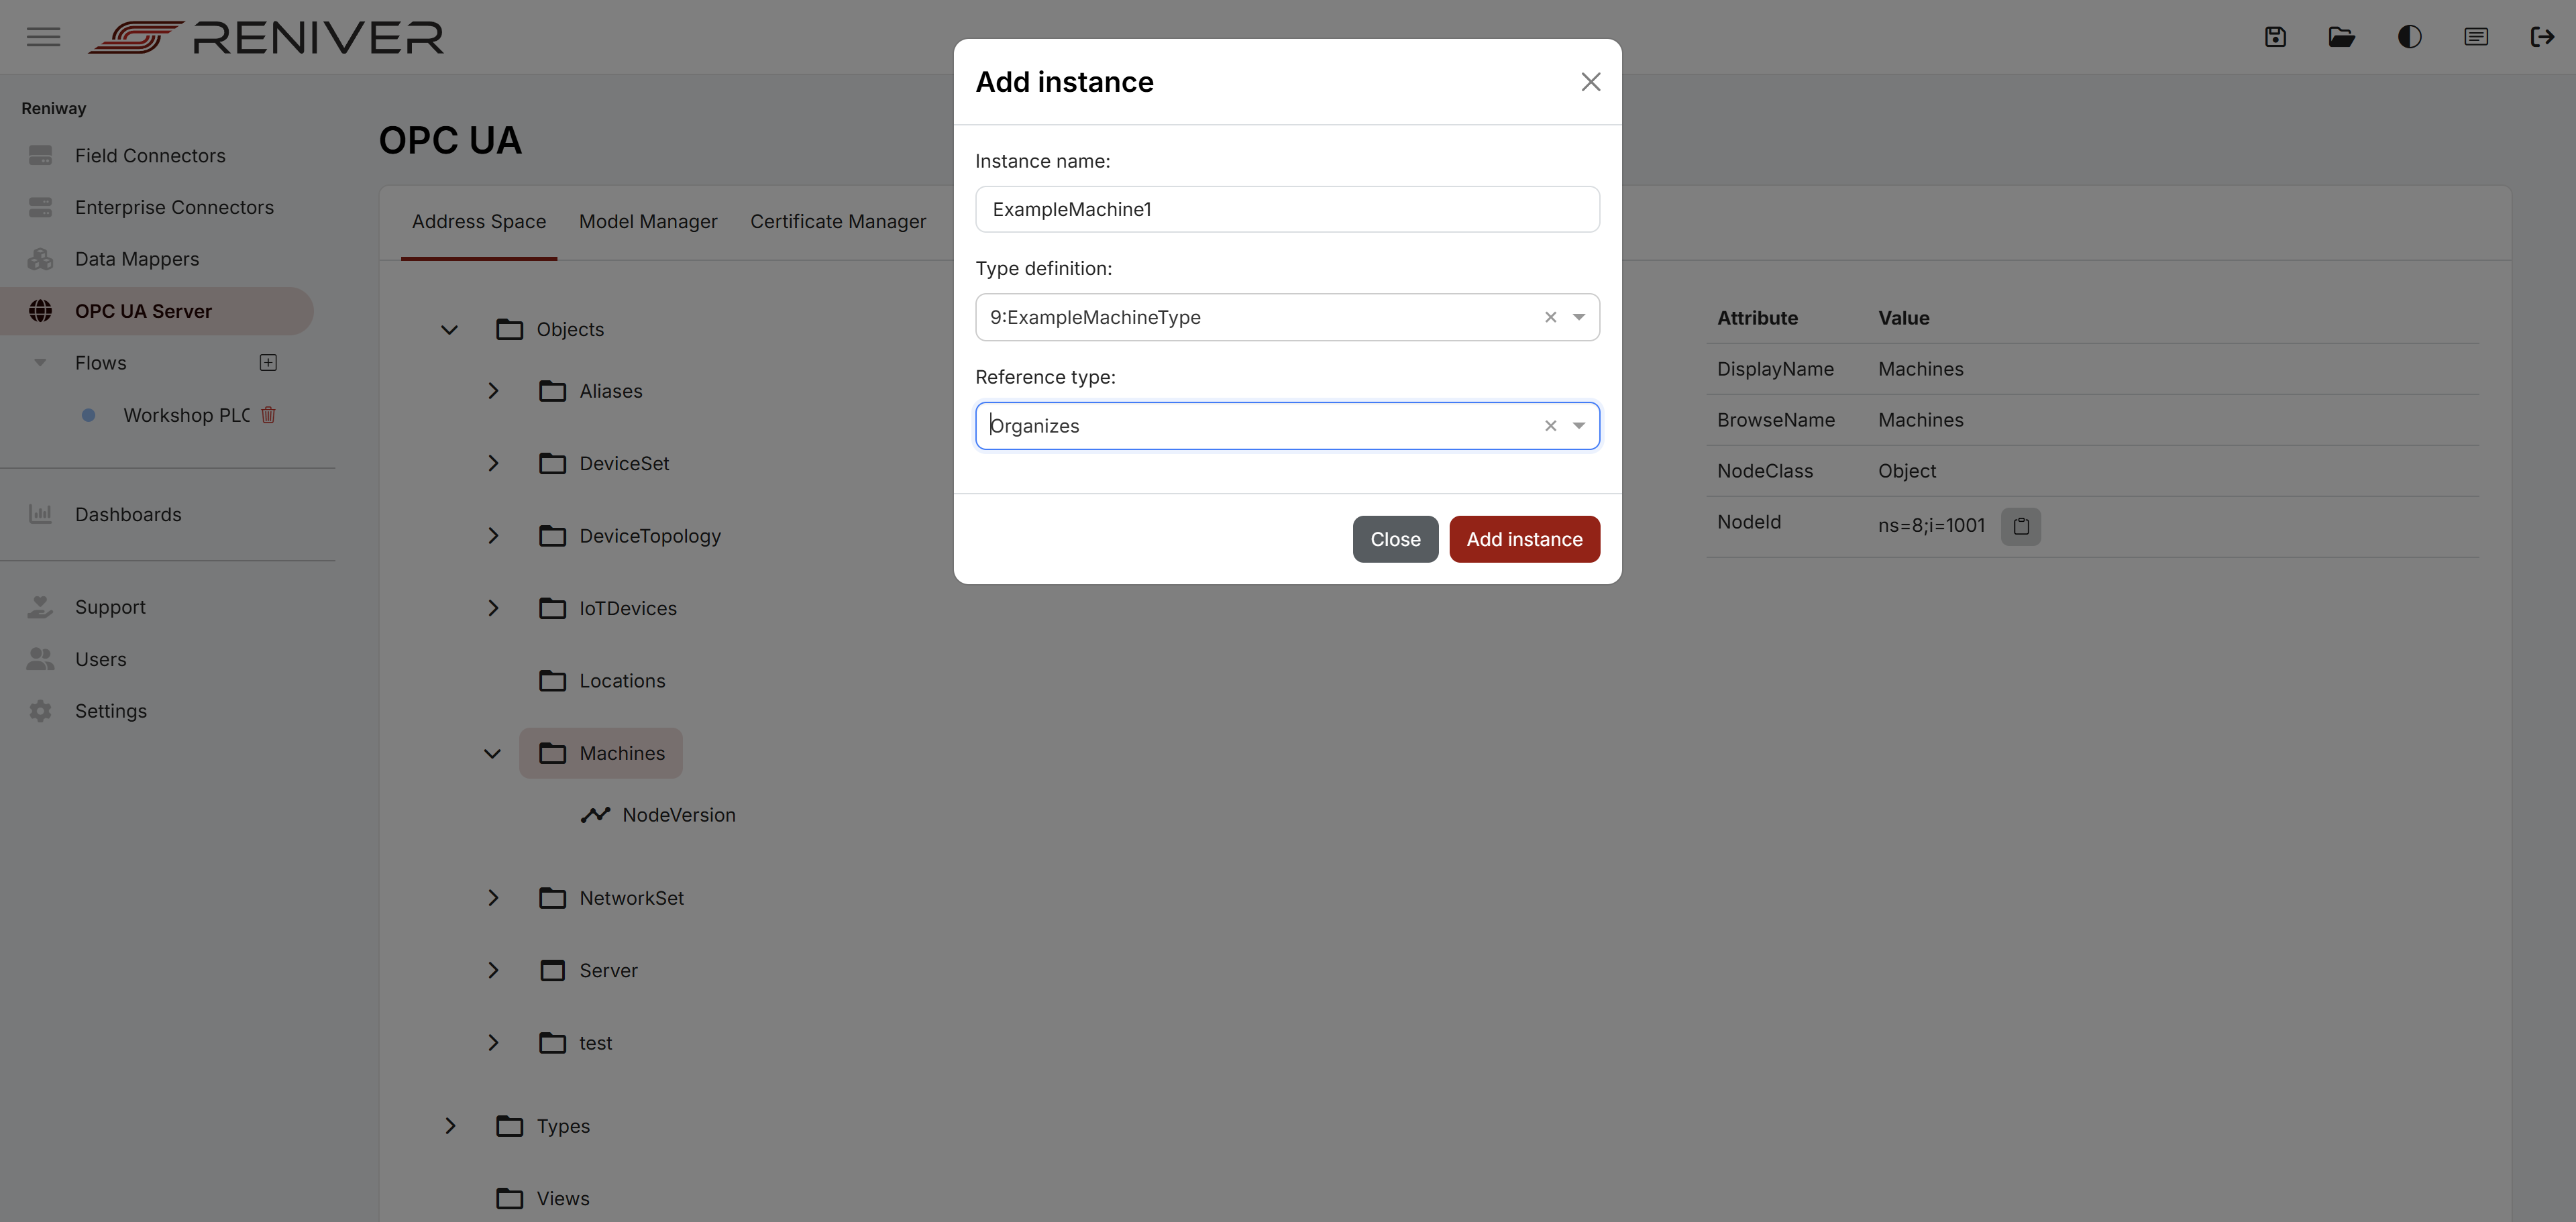Delete the Workshop PLC flow

(268, 415)
